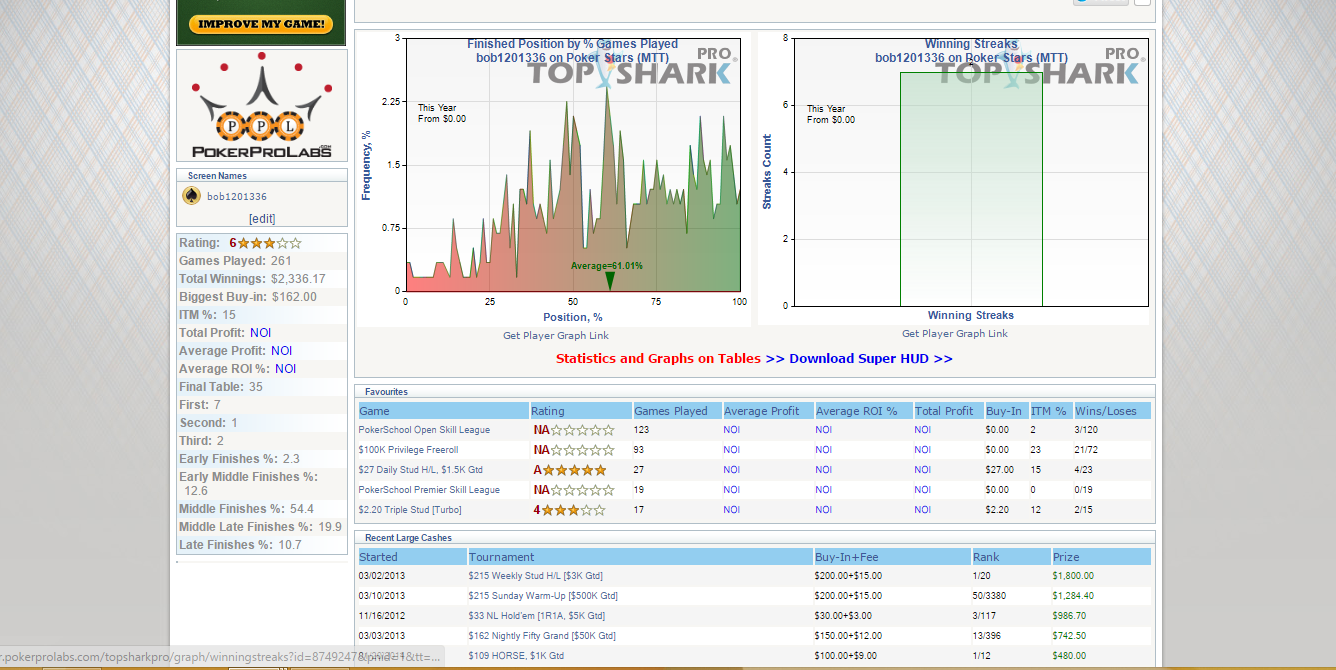Sort Favourites by Game column header
This screenshot has height=670, width=1336.
click(443, 411)
